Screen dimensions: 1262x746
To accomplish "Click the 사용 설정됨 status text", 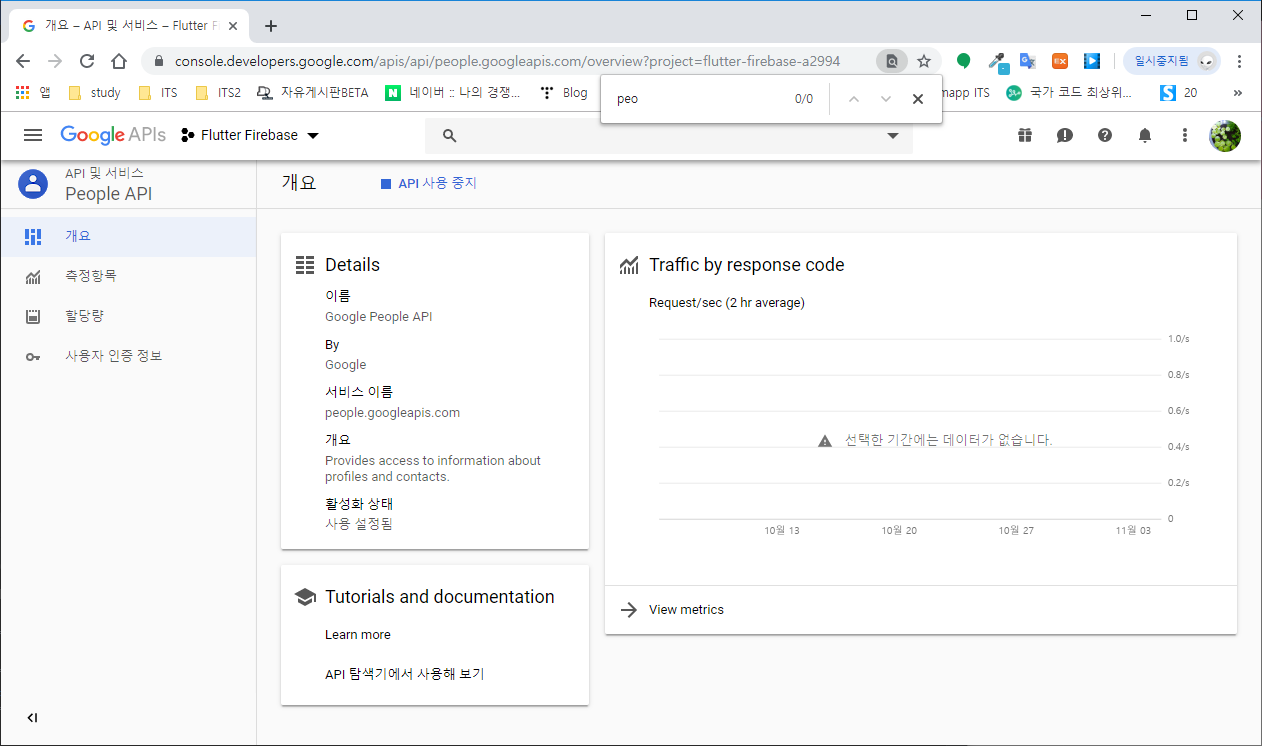I will tap(359, 524).
